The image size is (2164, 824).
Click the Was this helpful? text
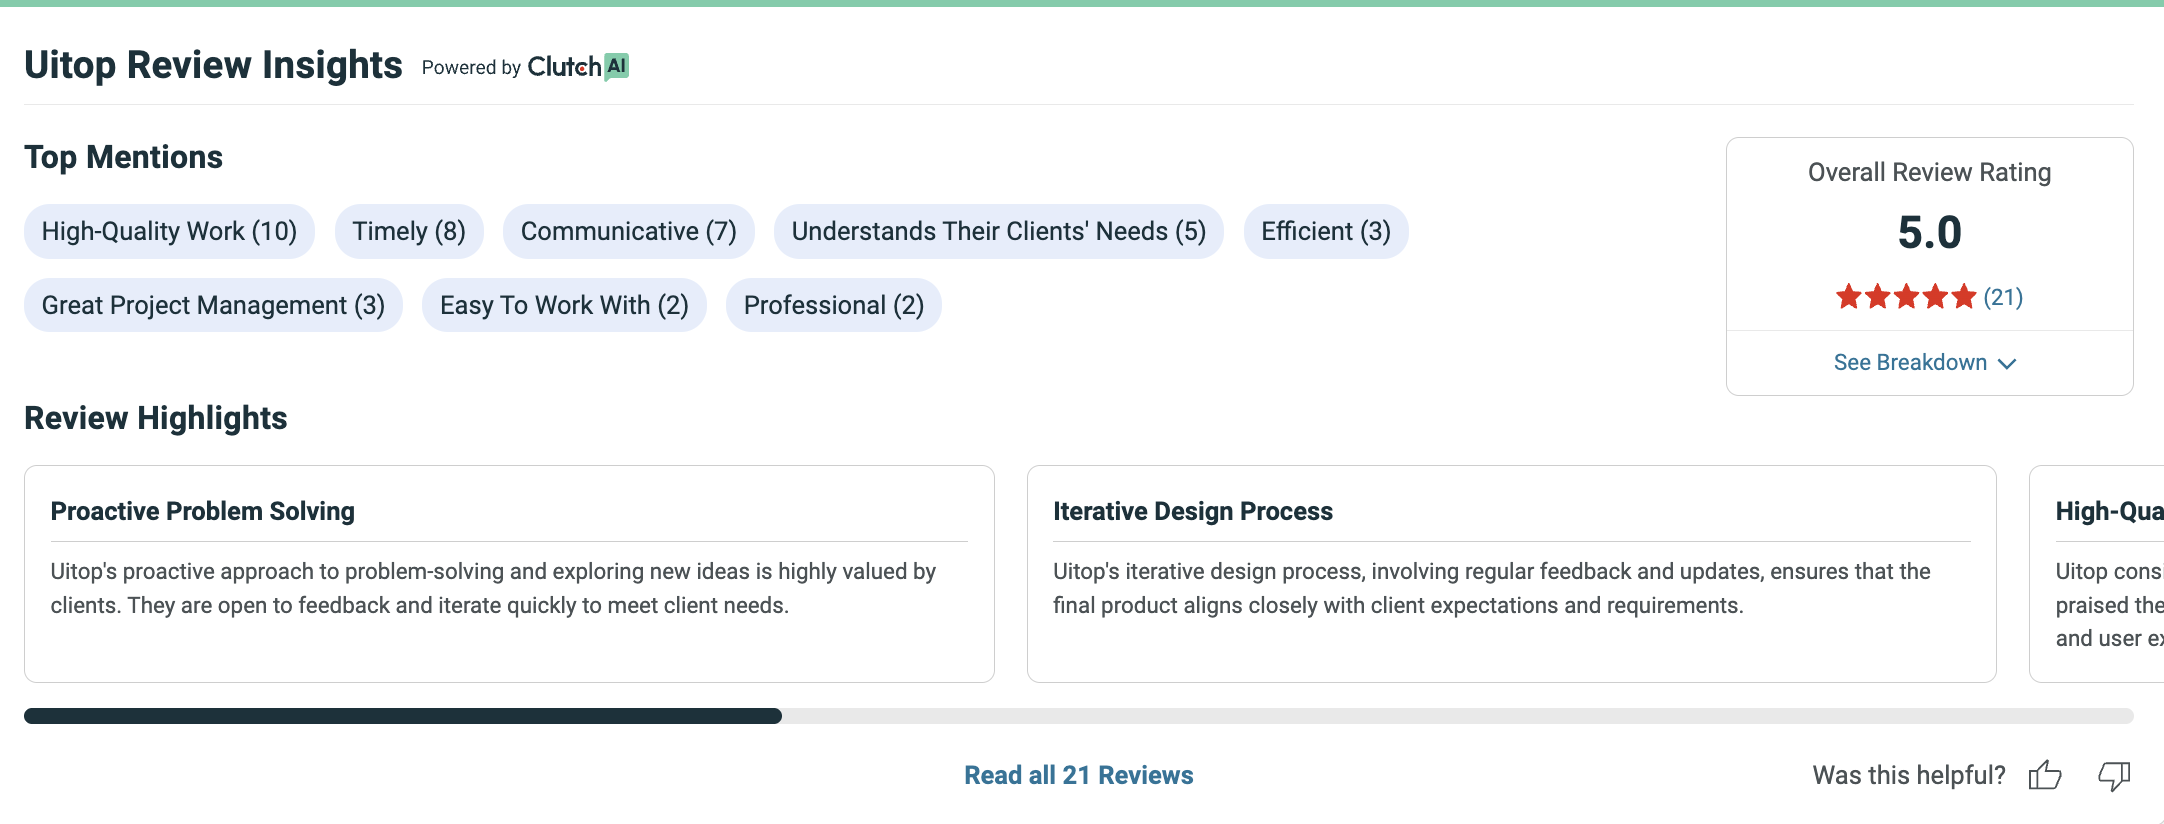pyautogui.click(x=1909, y=775)
